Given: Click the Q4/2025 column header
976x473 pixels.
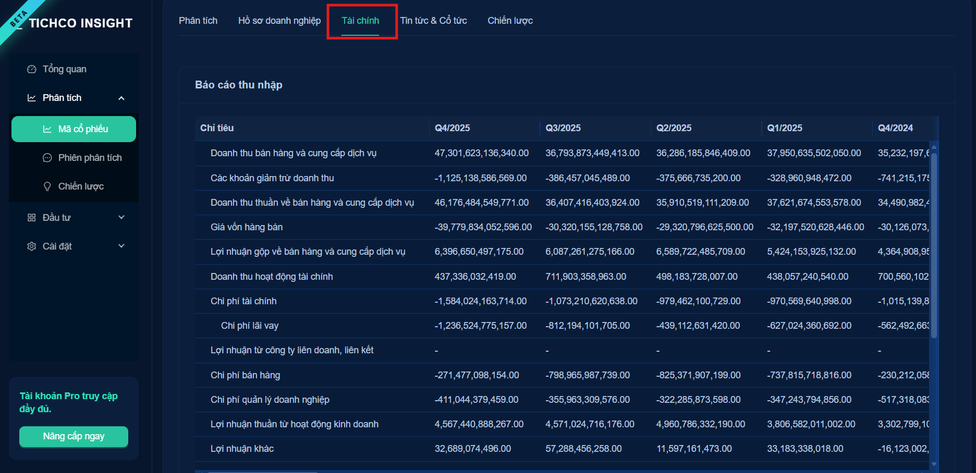Looking at the screenshot, I should 455,128.
